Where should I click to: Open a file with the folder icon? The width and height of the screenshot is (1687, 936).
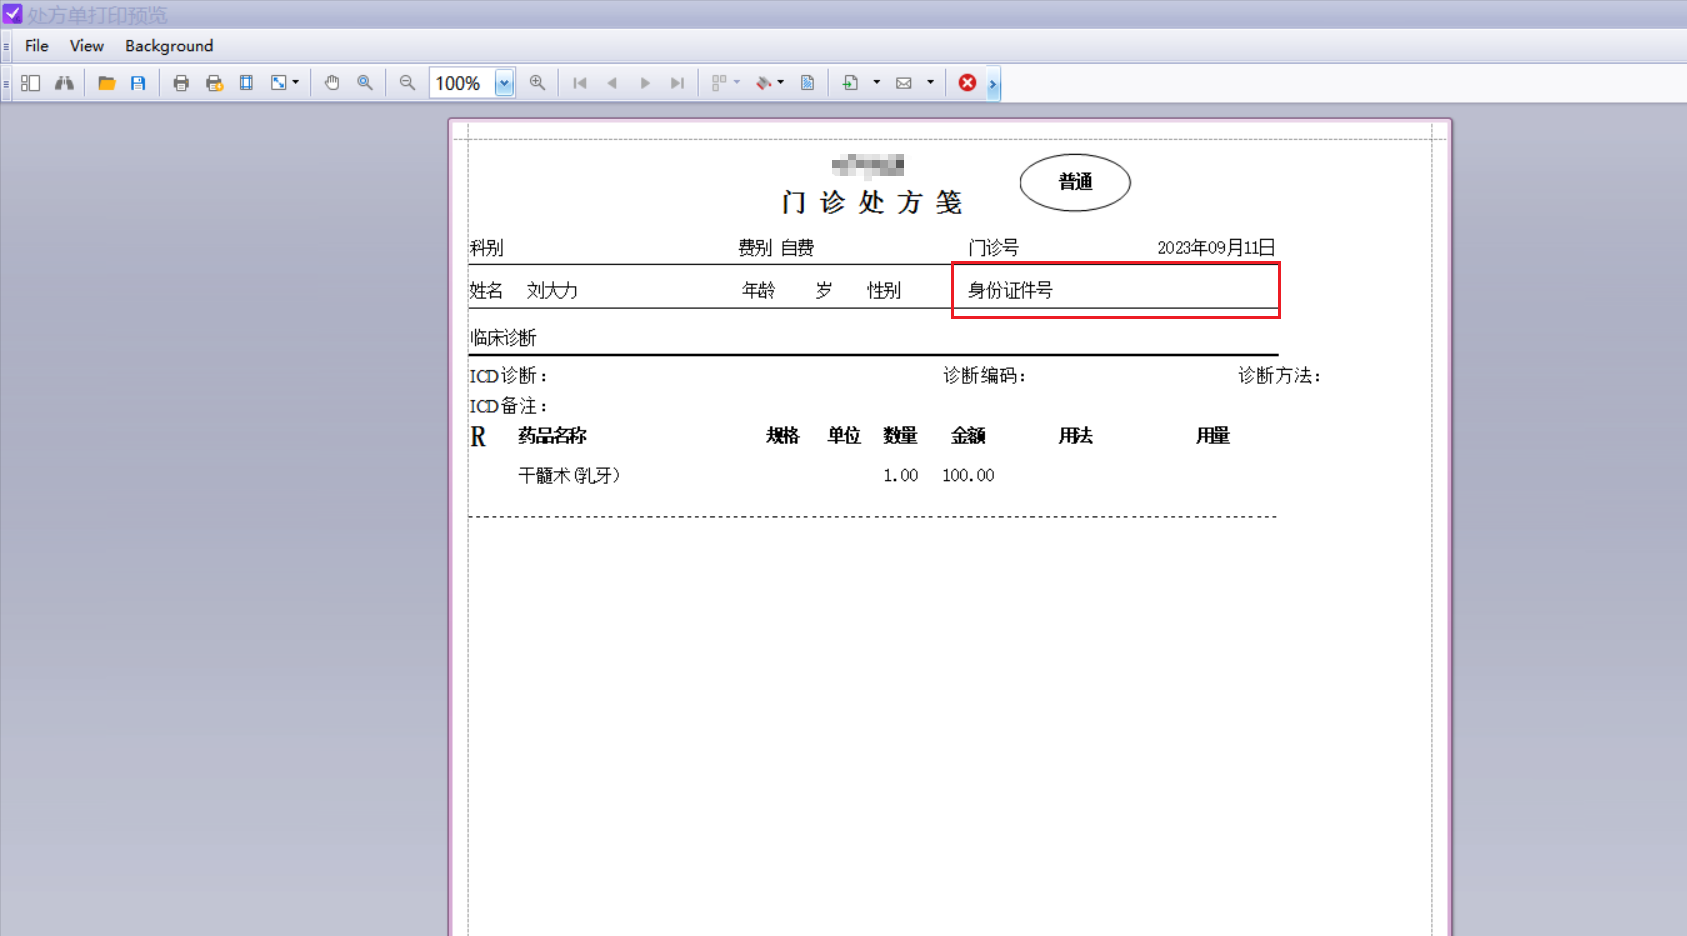[106, 83]
